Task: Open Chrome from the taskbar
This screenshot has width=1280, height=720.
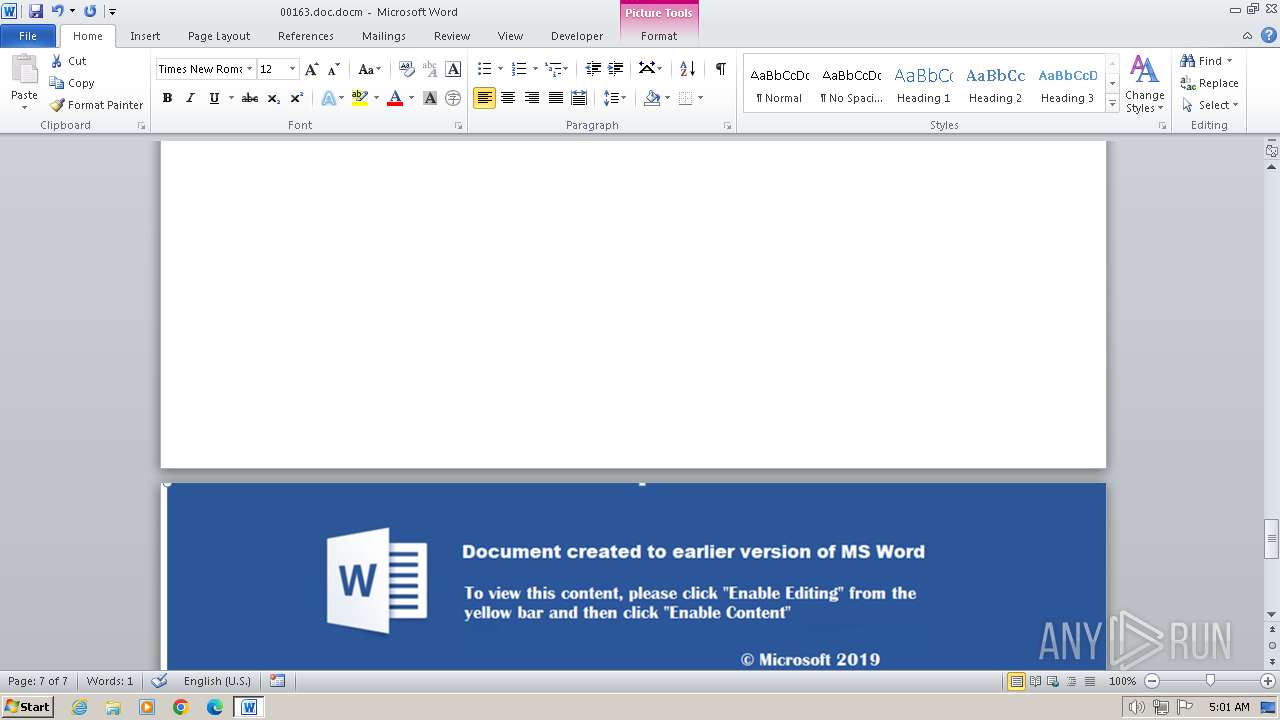Action: pyautogui.click(x=181, y=707)
